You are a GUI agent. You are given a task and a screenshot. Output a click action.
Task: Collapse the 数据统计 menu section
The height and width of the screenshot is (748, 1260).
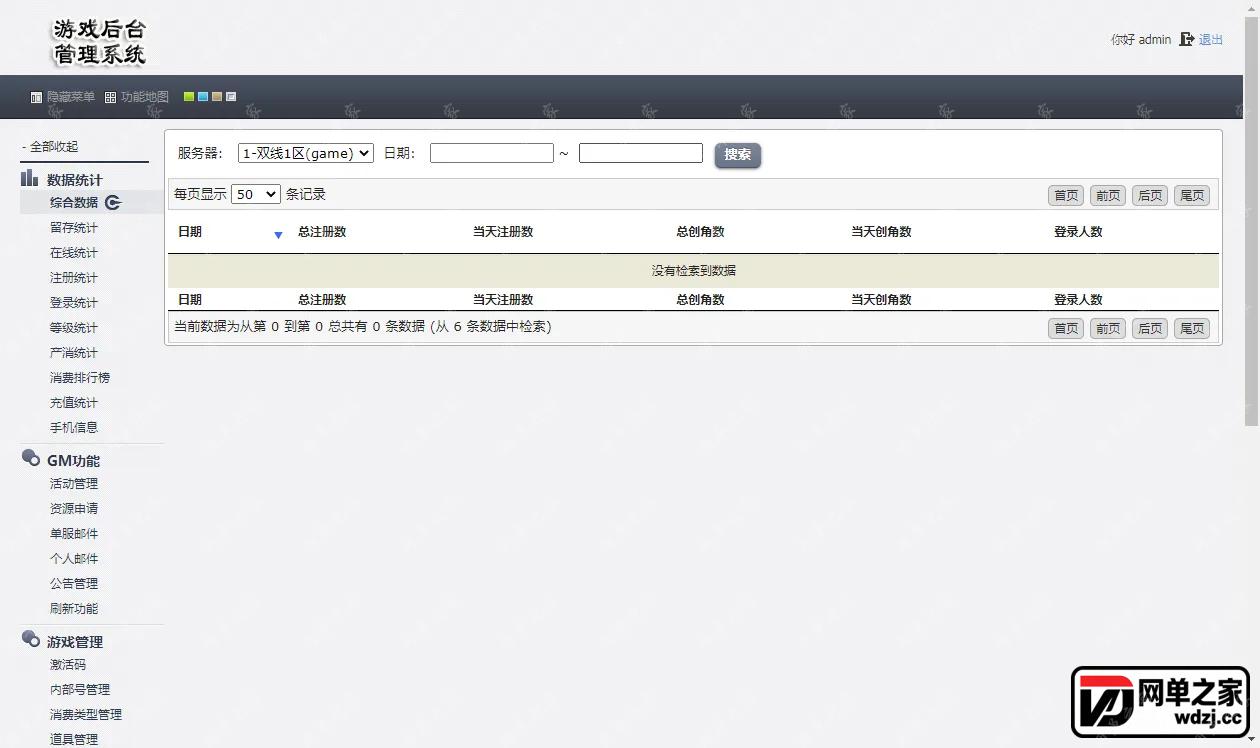(74, 180)
